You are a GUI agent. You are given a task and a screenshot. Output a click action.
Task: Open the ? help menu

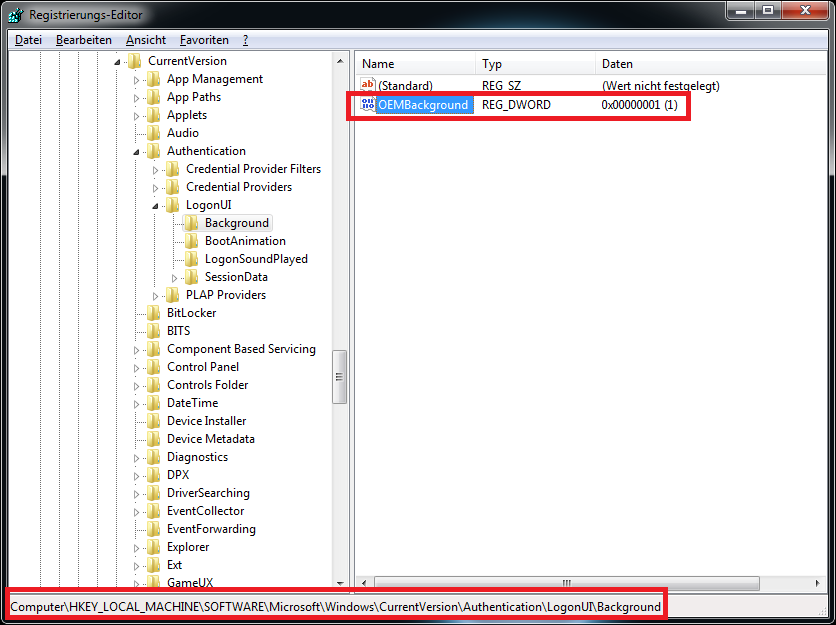click(x=245, y=40)
